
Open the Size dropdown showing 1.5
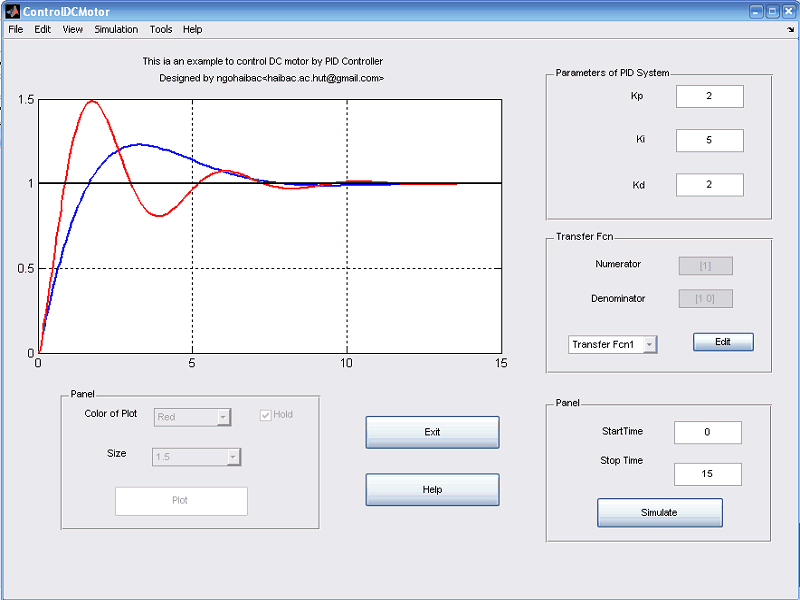[x=196, y=457]
